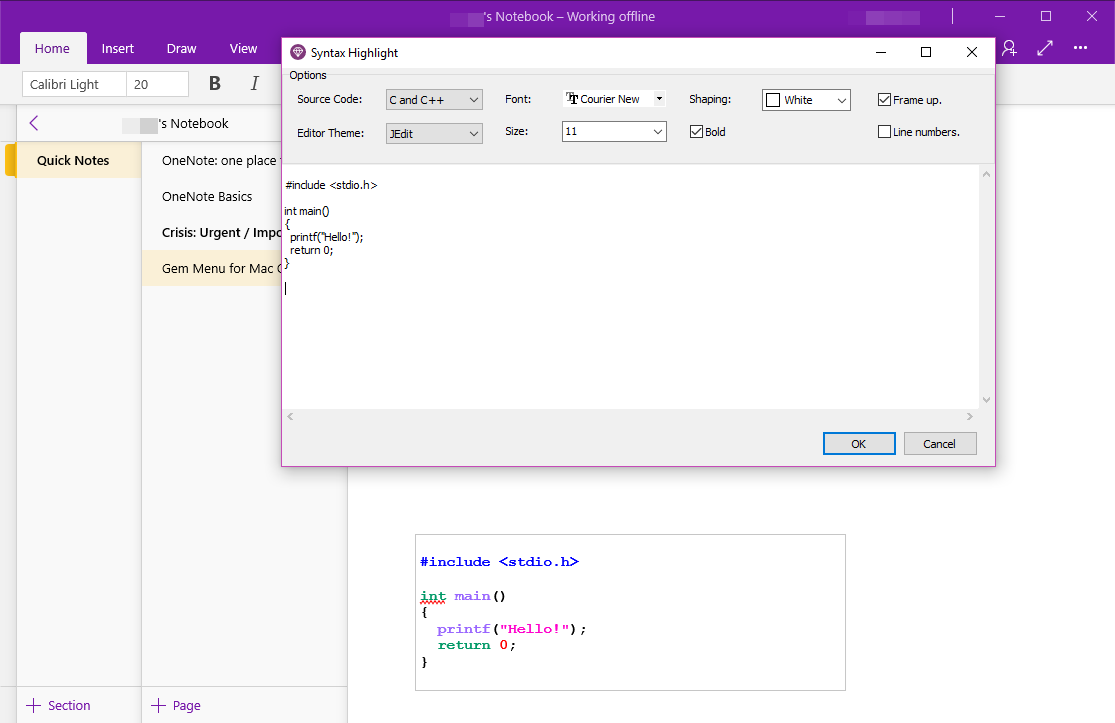Switch to the Draw ribbon tab
This screenshot has height=723, width=1115.
click(x=181, y=48)
